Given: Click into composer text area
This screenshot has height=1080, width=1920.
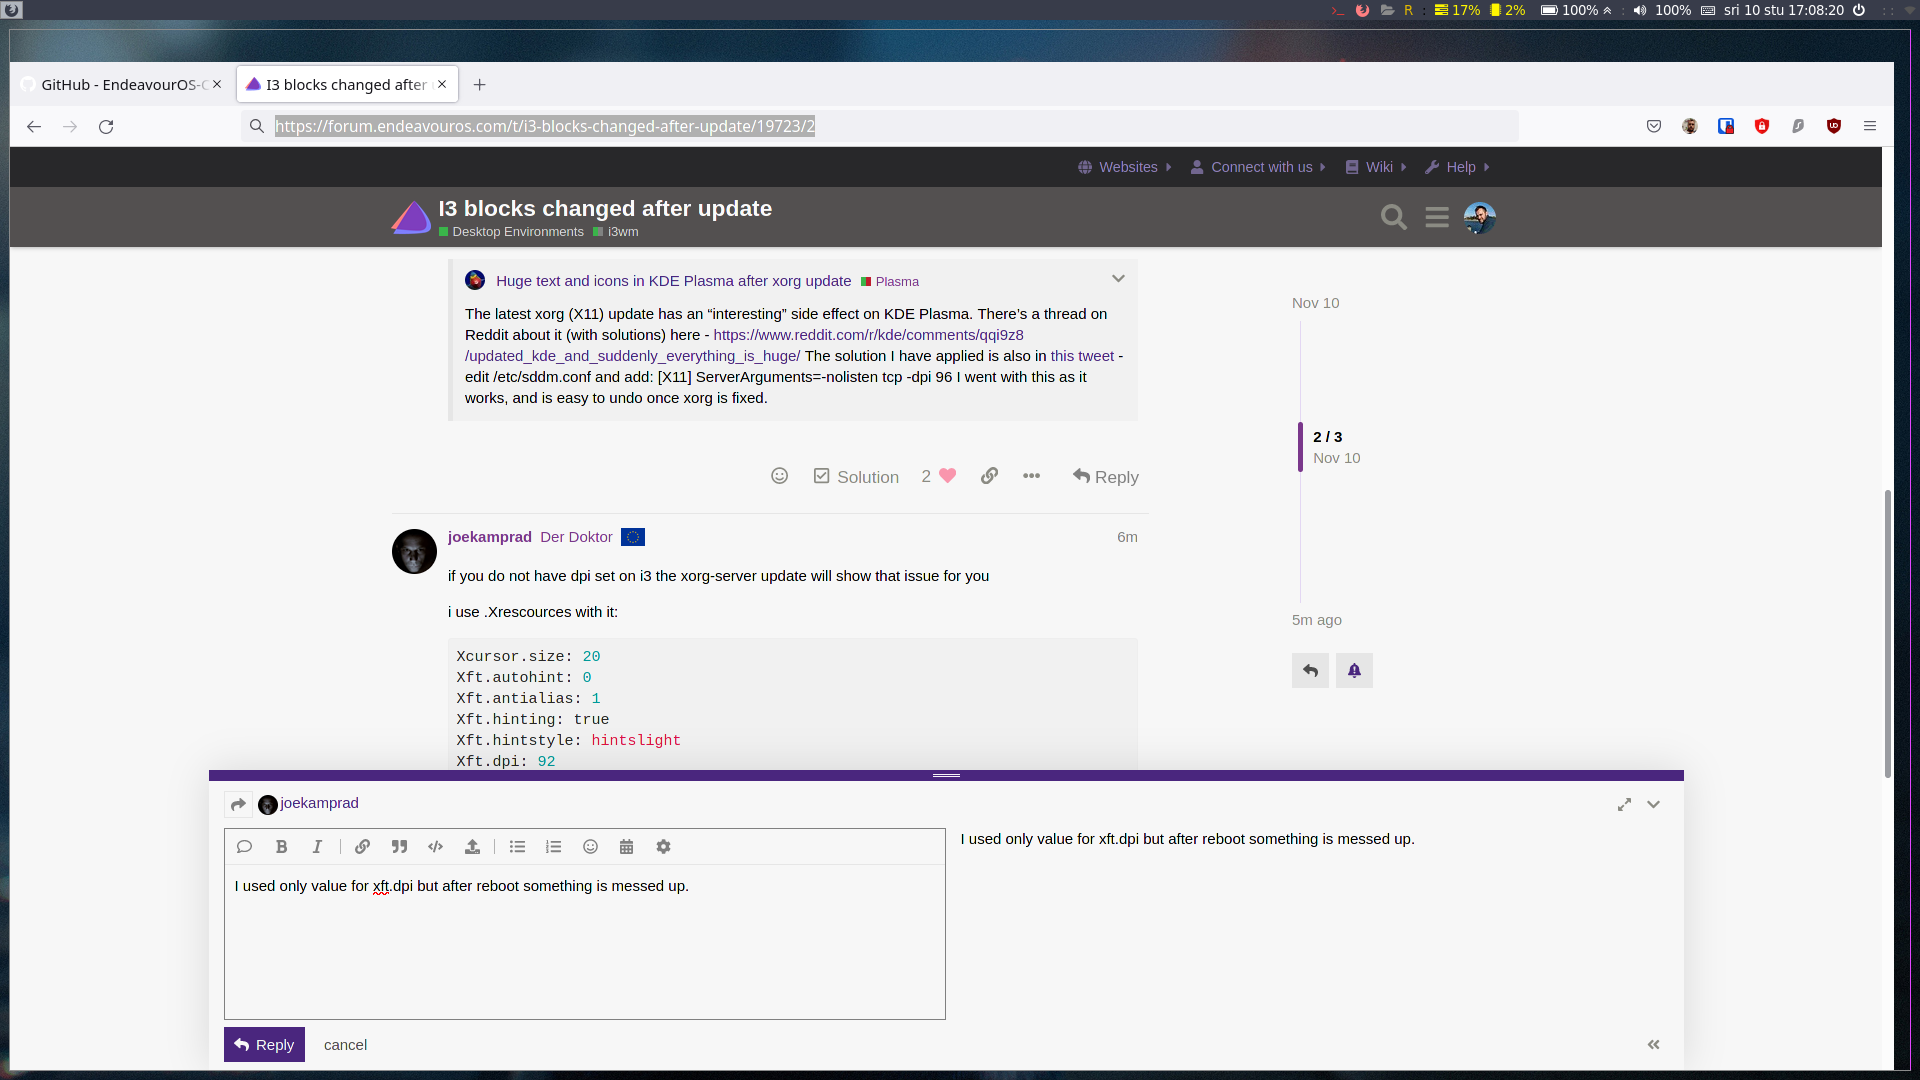Looking at the screenshot, I should pyautogui.click(x=584, y=941).
